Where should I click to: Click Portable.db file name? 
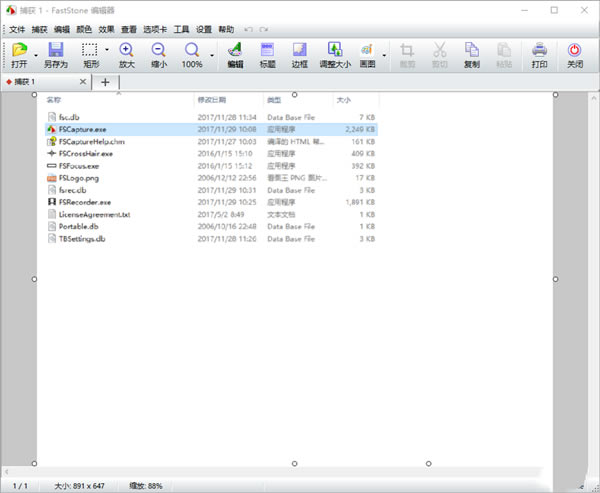click(x=78, y=227)
